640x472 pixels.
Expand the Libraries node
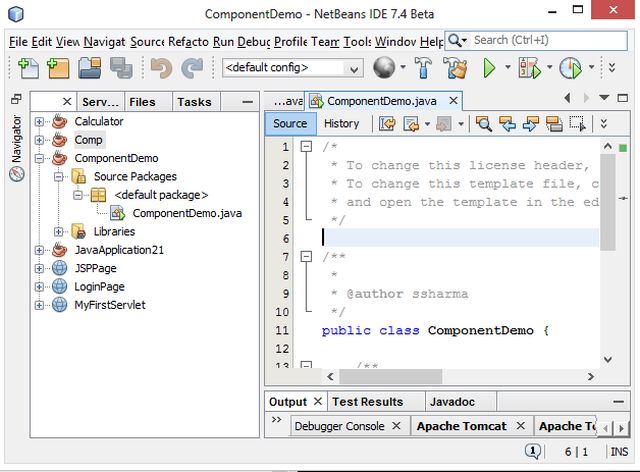coord(59,232)
